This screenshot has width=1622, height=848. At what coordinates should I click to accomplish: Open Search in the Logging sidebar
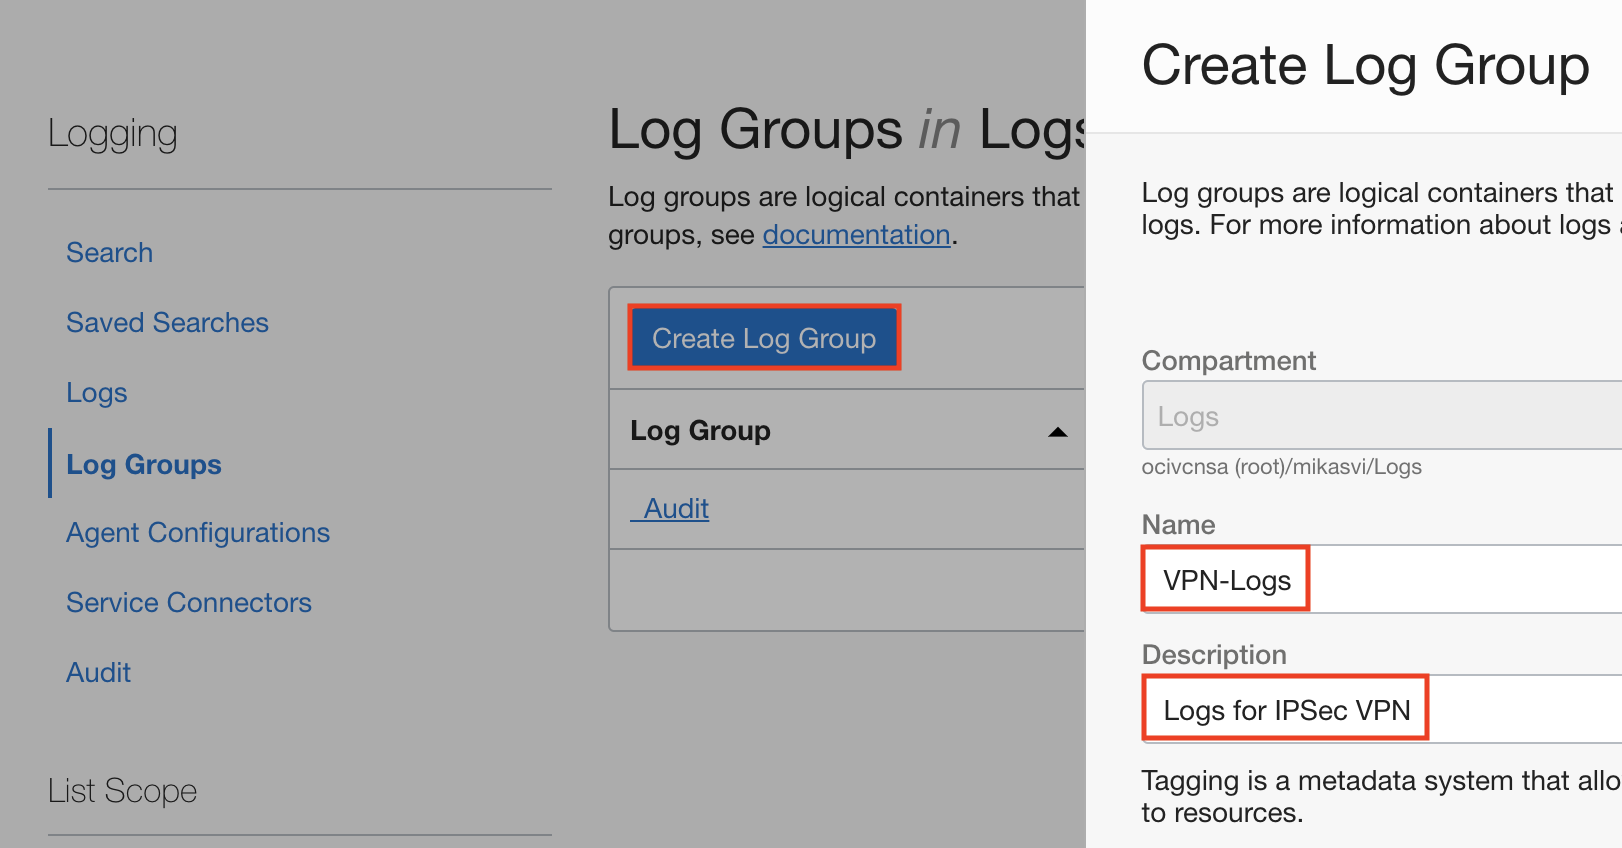coord(109,253)
